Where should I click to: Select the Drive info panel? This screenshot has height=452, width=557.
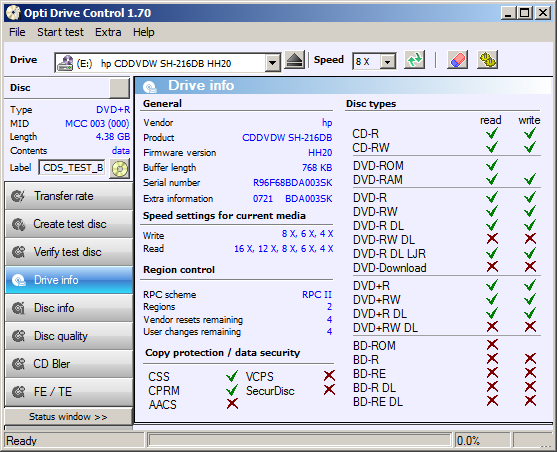click(x=69, y=280)
